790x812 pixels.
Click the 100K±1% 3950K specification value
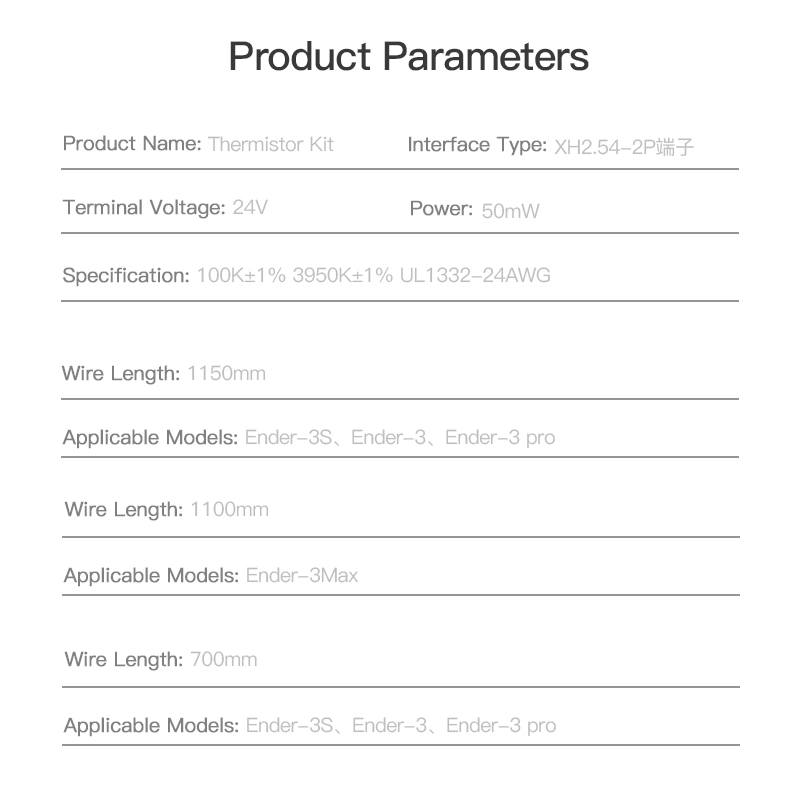(x=373, y=275)
